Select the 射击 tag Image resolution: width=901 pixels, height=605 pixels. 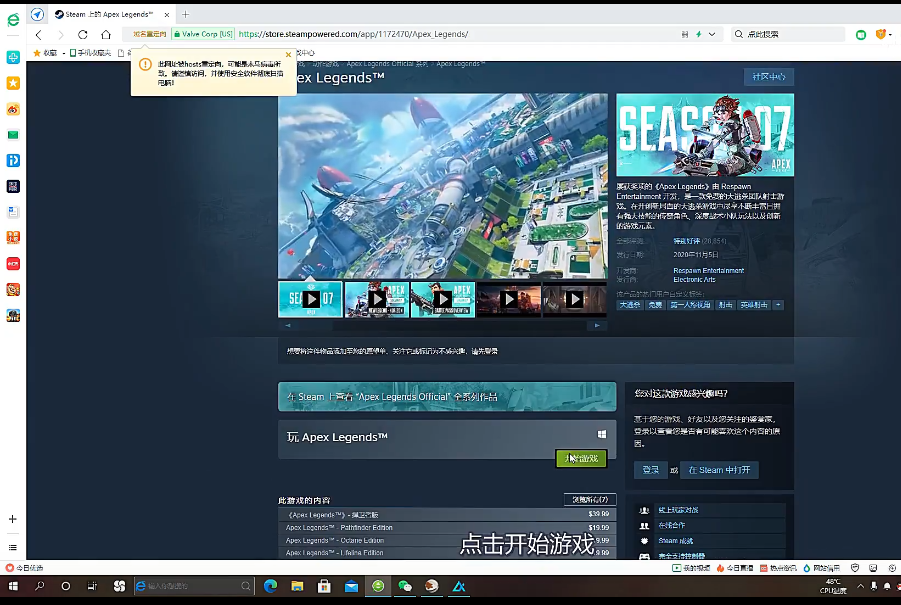[x=725, y=305]
